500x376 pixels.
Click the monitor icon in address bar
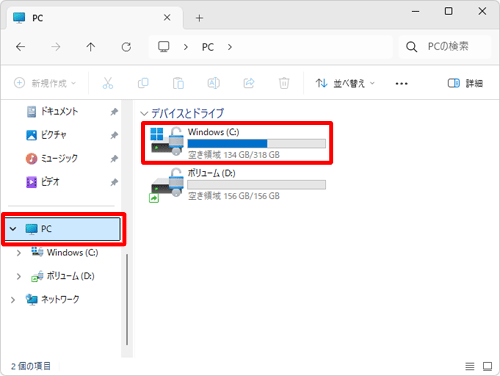164,47
